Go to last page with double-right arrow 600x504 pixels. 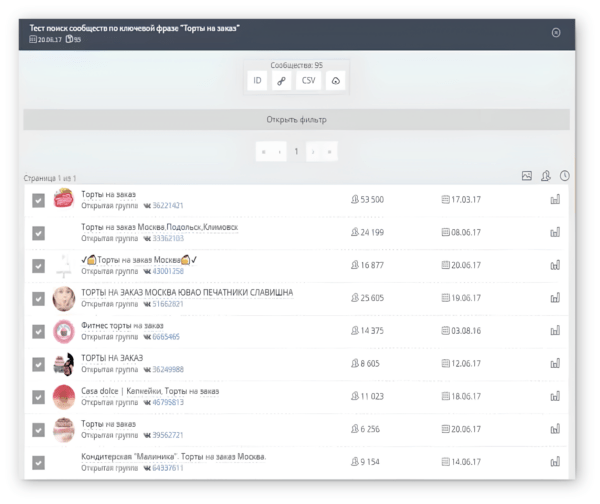[x=329, y=152]
